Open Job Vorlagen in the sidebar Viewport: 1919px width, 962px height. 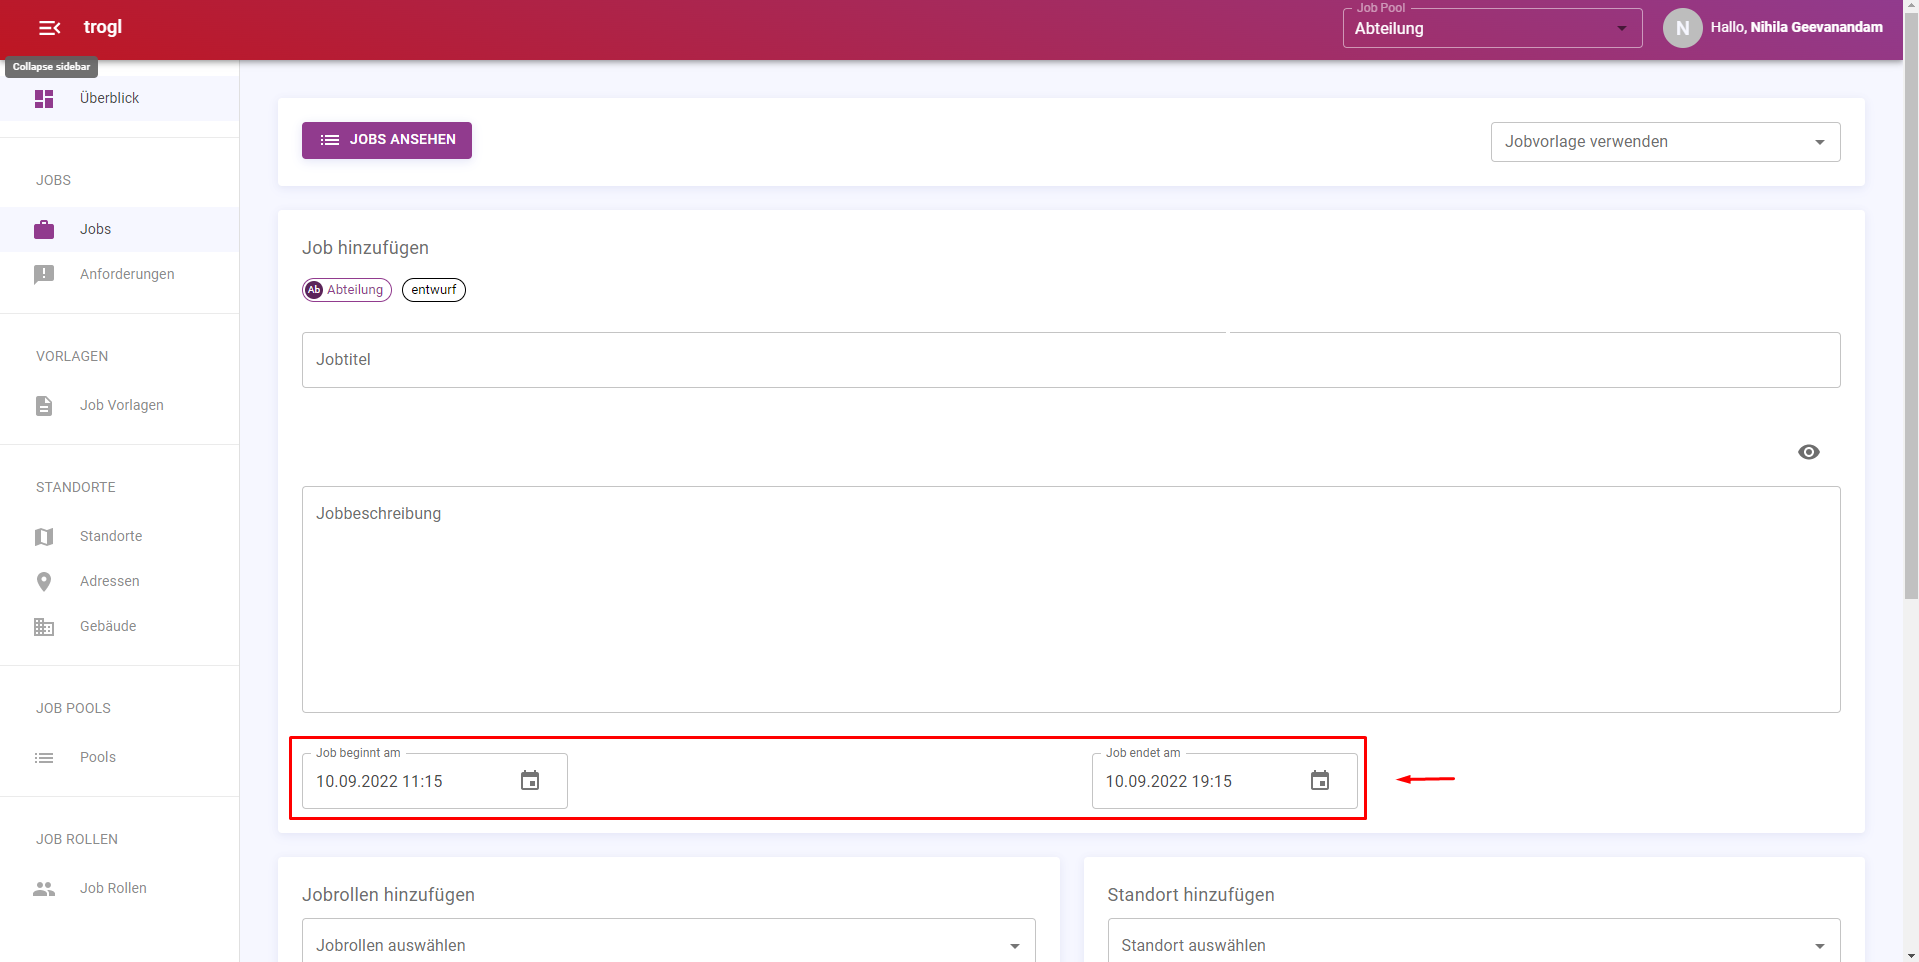[122, 405]
